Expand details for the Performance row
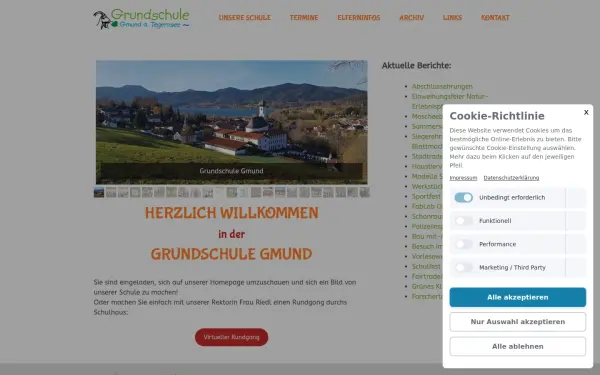The image size is (600, 375). (576, 244)
